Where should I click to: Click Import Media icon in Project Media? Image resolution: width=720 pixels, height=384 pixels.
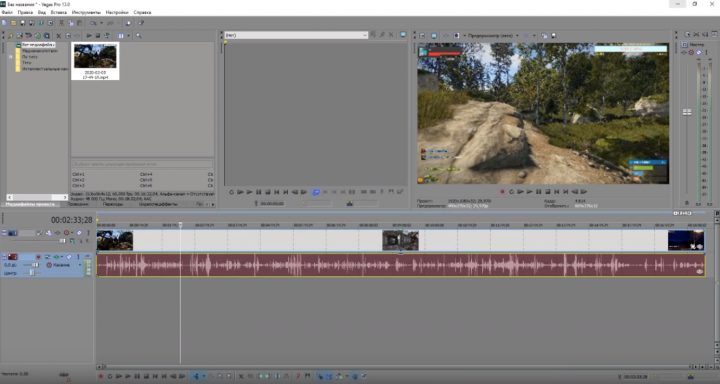click(19, 35)
